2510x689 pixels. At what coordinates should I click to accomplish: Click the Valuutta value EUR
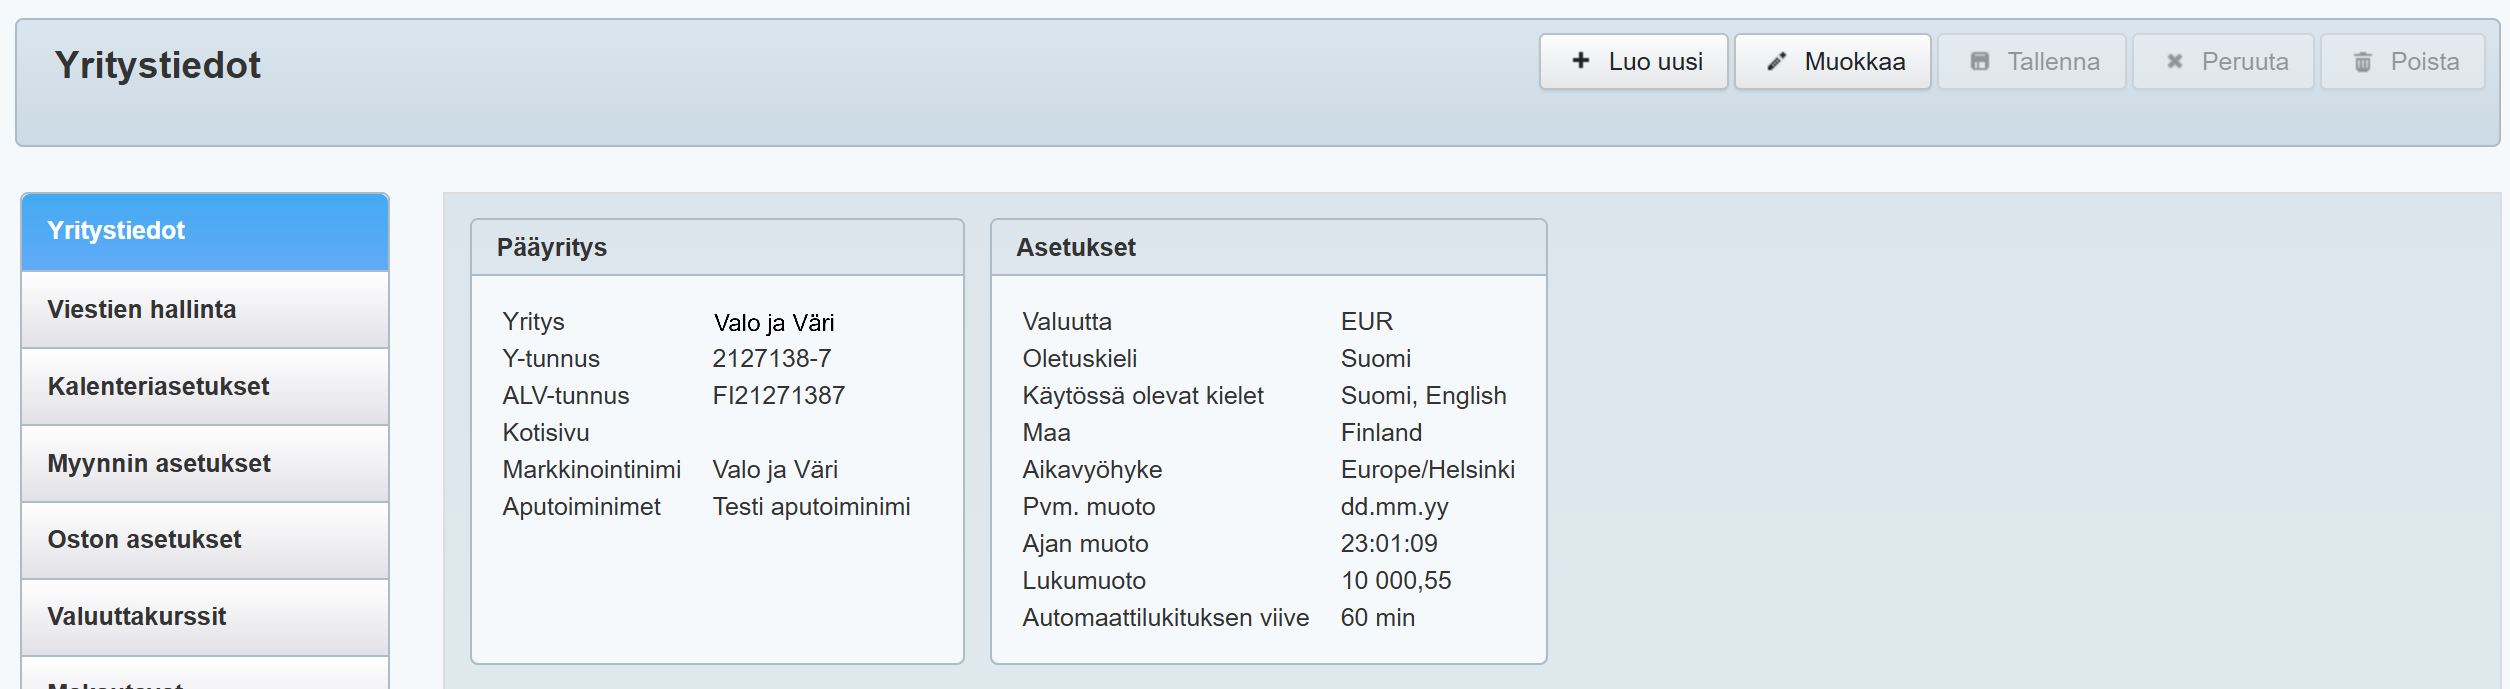point(1366,322)
